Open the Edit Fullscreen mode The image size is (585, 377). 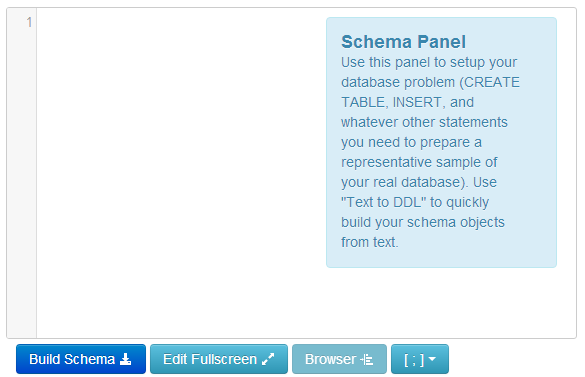[x=219, y=359]
